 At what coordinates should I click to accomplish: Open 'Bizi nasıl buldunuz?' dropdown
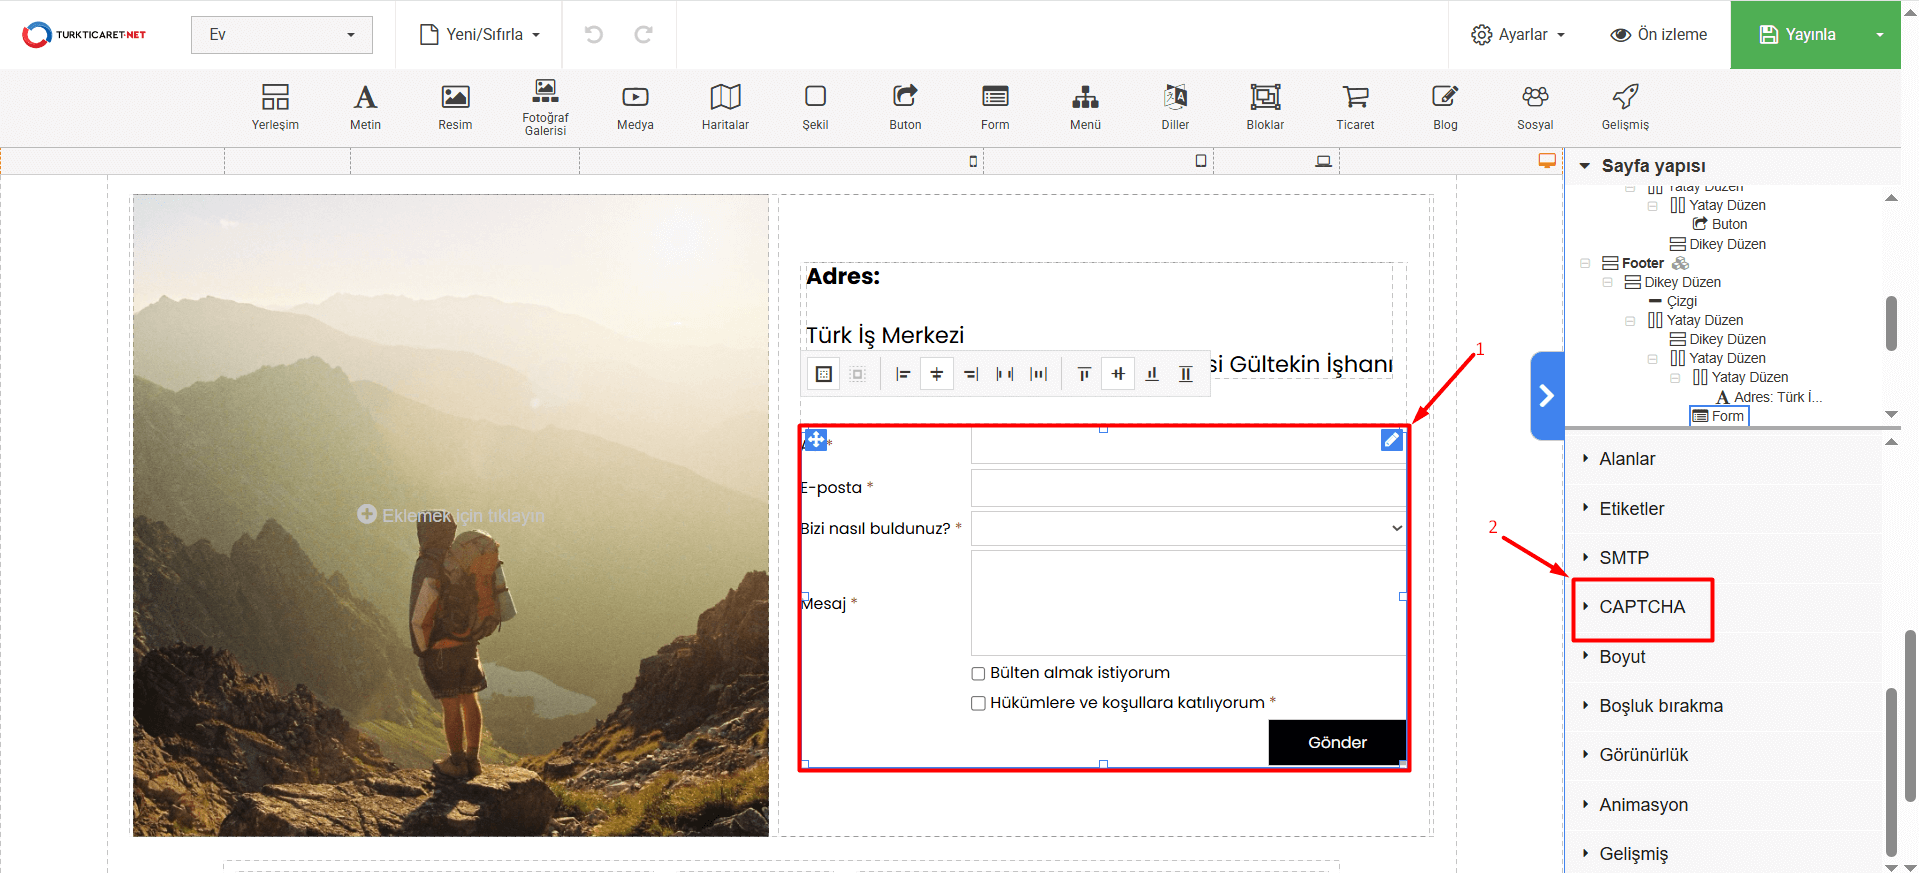click(x=1188, y=528)
